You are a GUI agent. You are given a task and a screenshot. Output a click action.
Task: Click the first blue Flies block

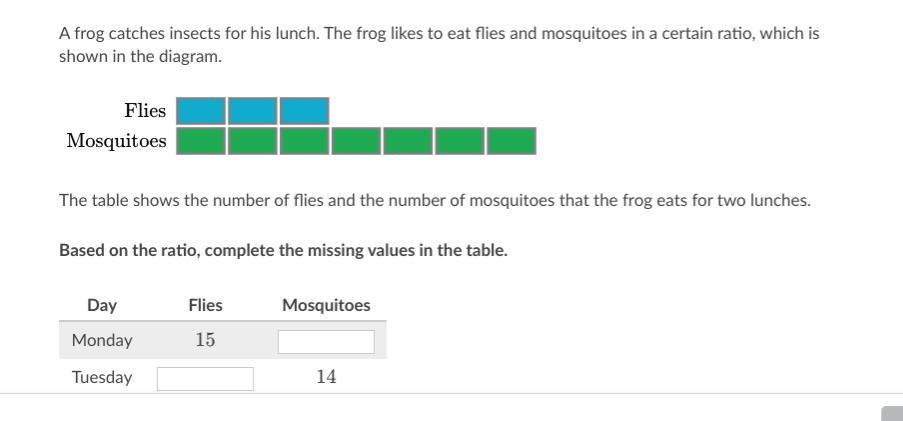point(201,110)
